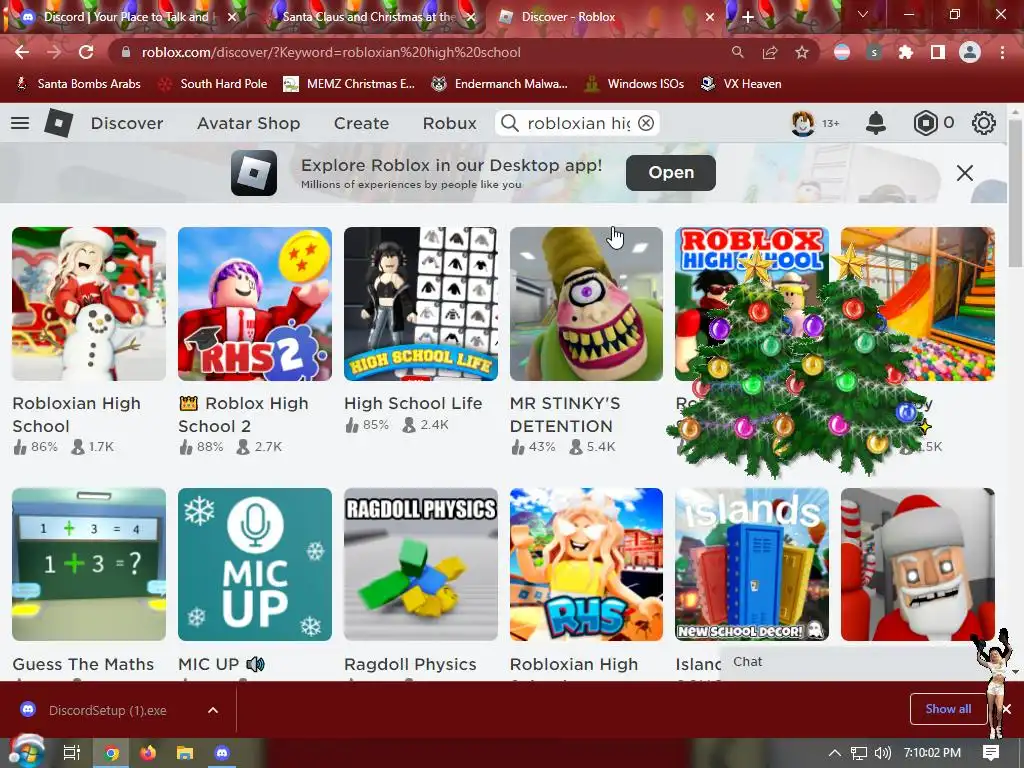
Task: Open Robloxian High School snowman thumbnail
Action: pyautogui.click(x=89, y=304)
